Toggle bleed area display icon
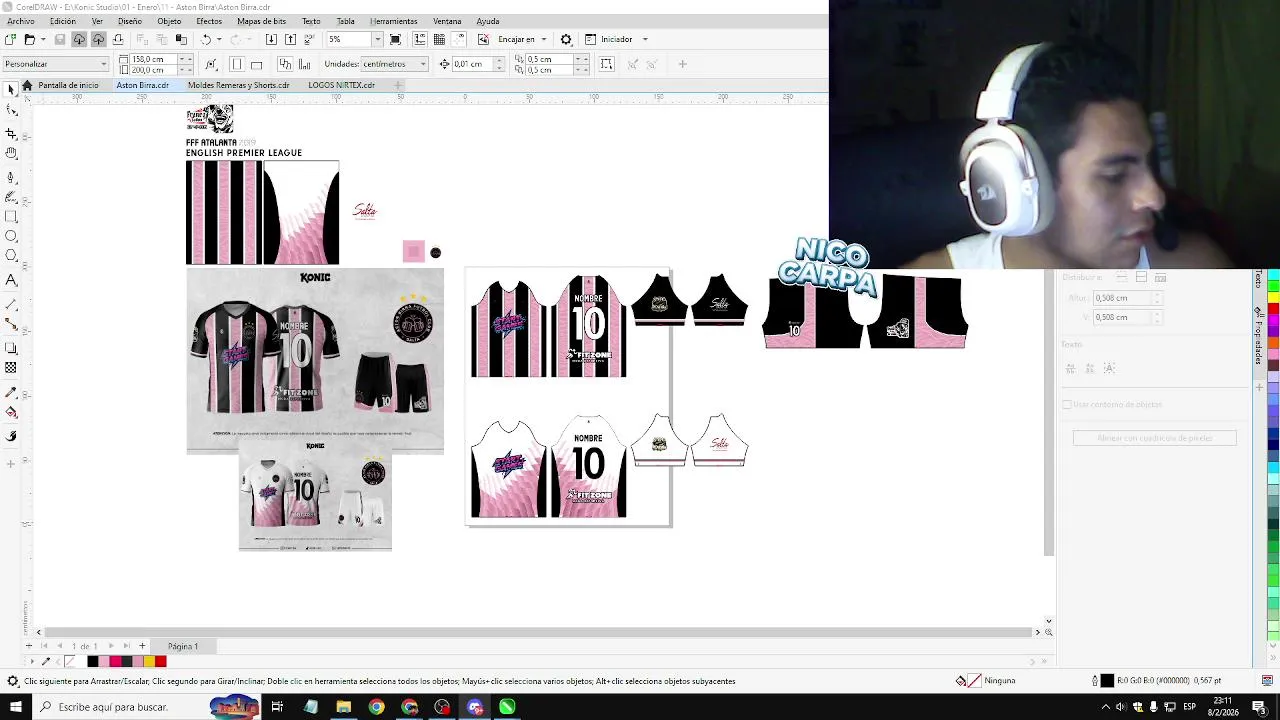1280x720 pixels. (x=606, y=64)
